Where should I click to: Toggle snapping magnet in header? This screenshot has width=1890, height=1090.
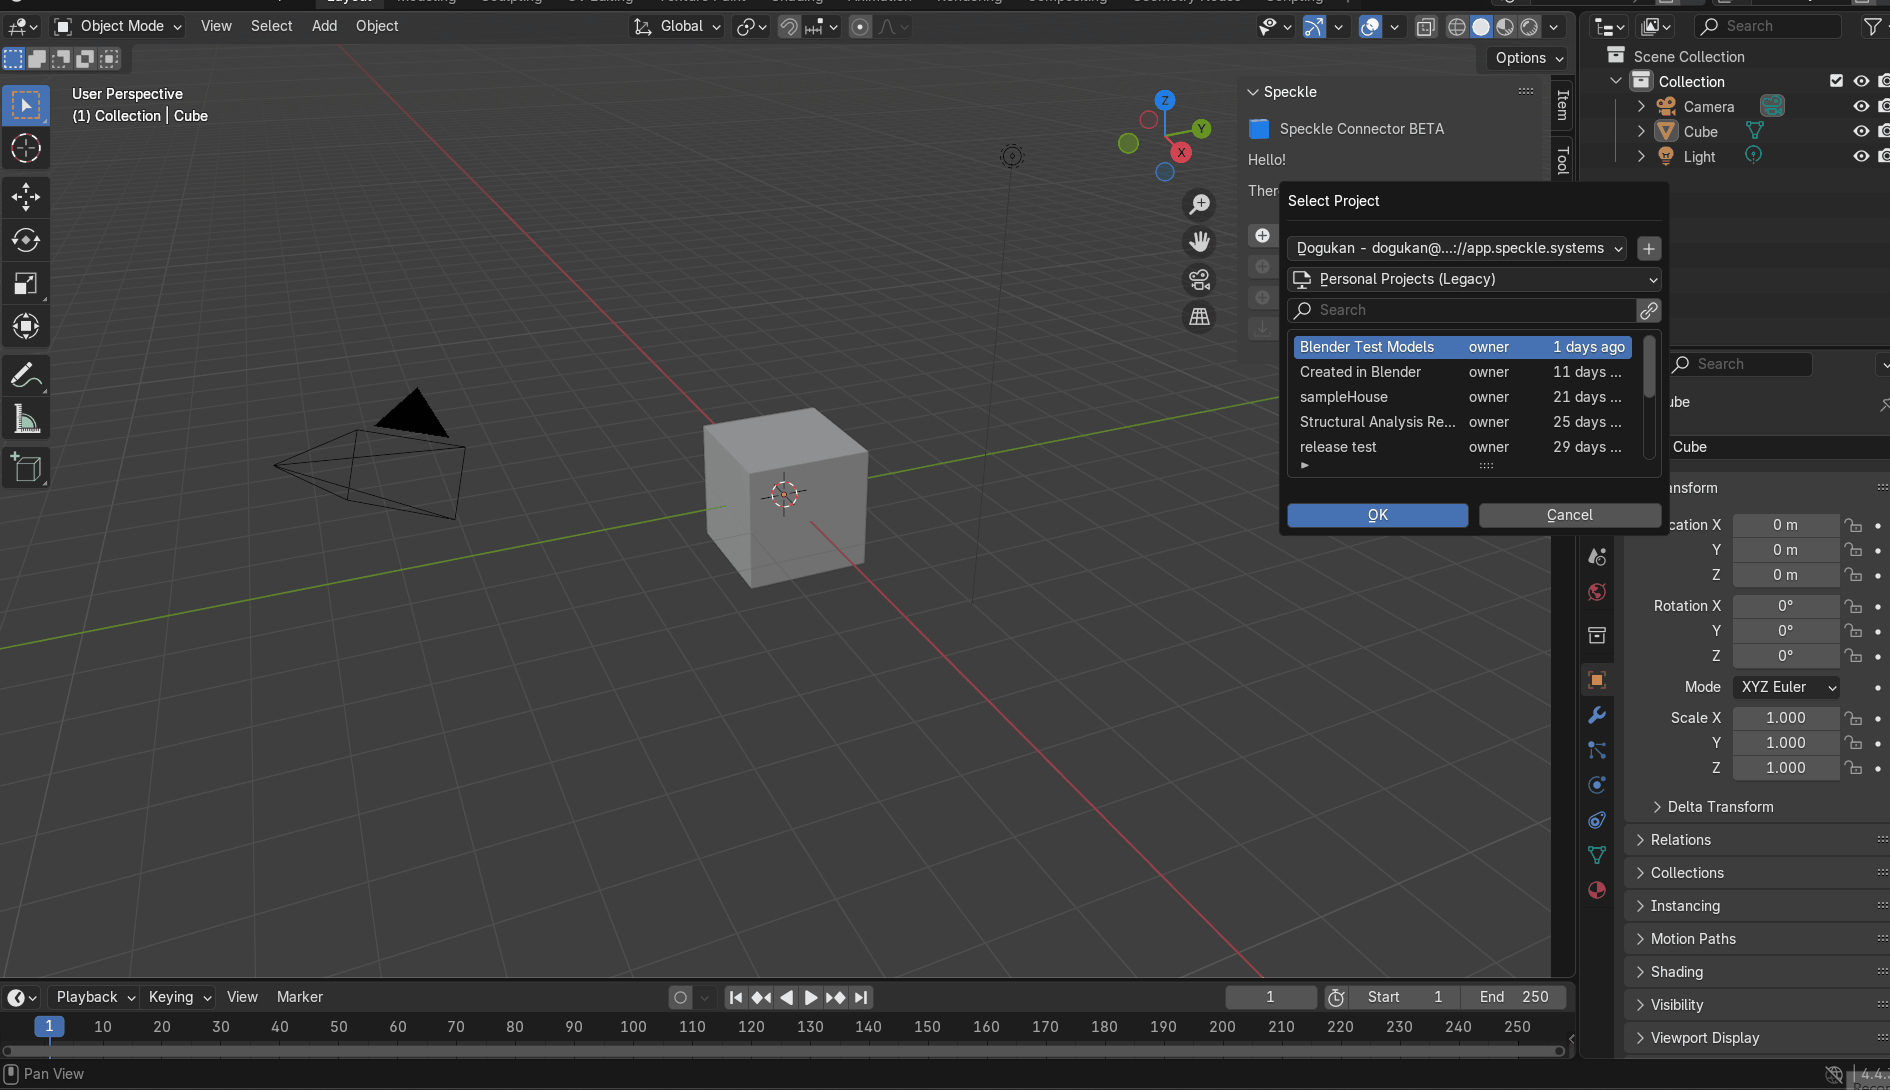(789, 27)
